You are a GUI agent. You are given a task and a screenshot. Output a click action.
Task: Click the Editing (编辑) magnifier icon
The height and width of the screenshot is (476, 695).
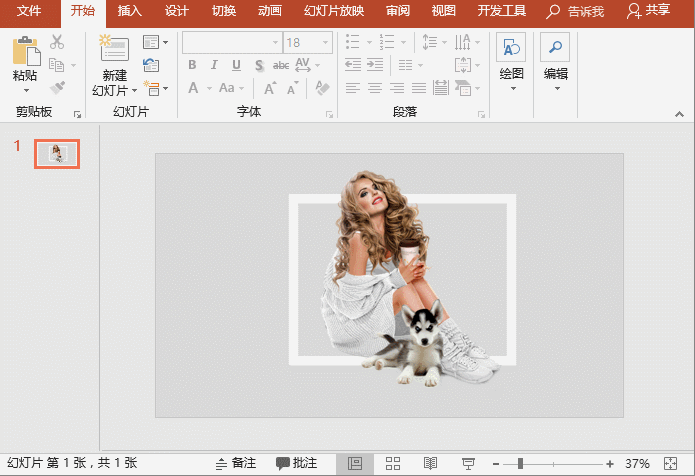[x=555, y=50]
